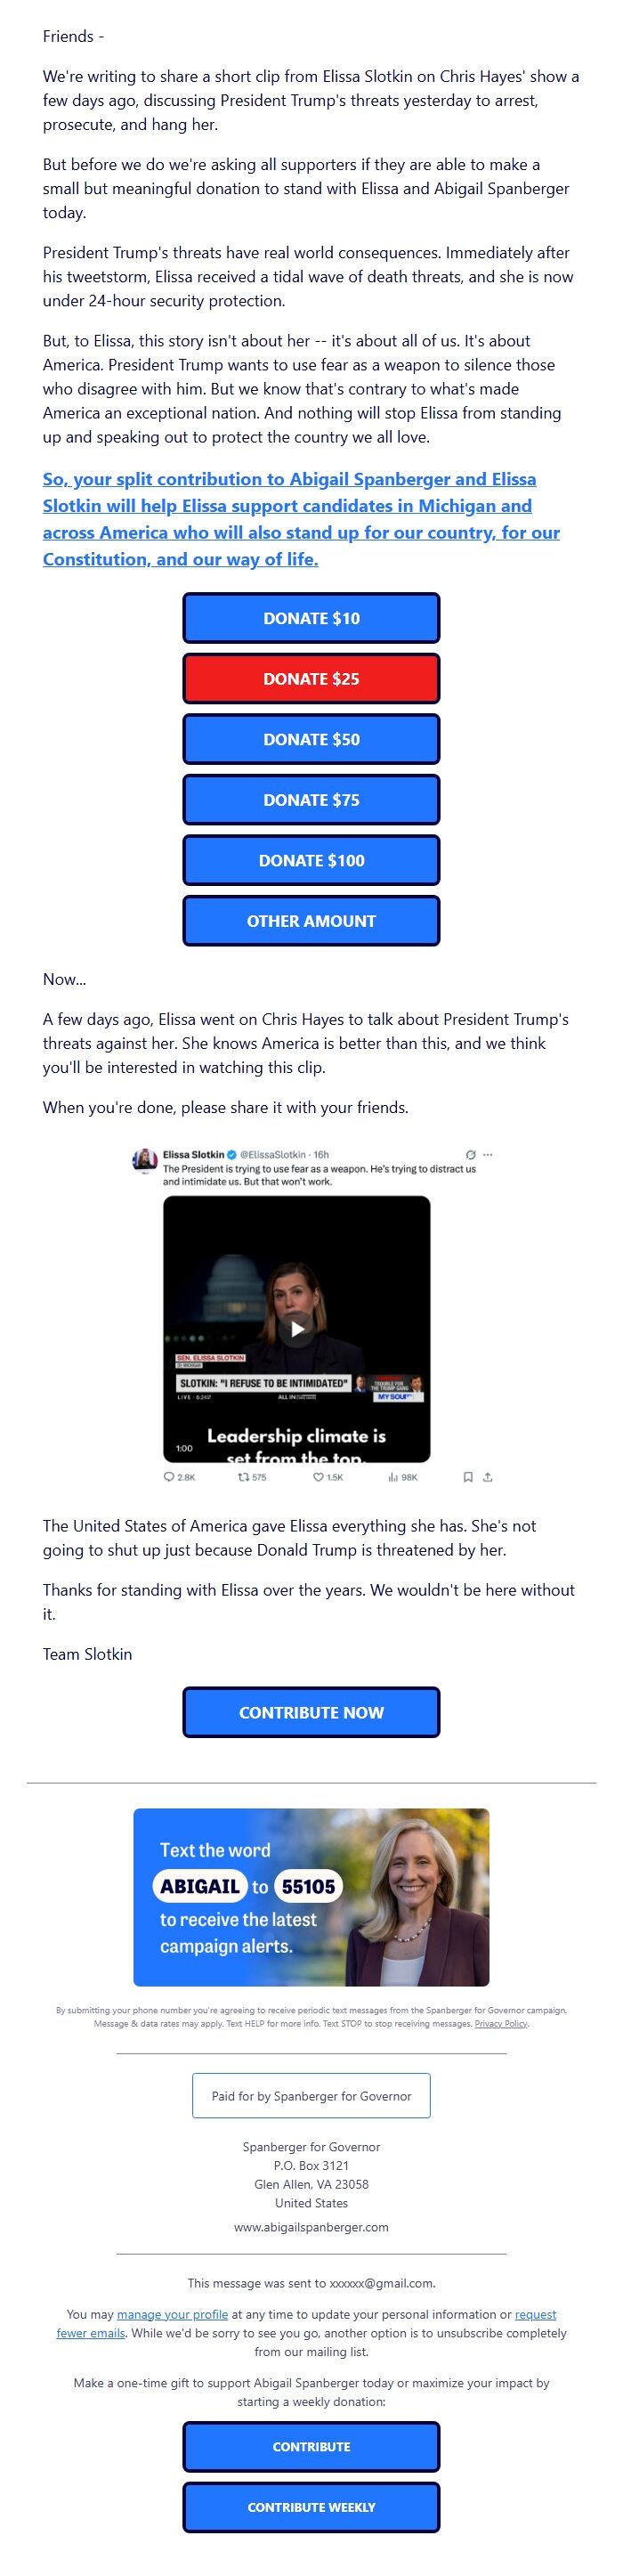Image resolution: width=623 pixels, height=2576 pixels.
Task: Click the CONTRIBUTE NOW button
Action: coord(311,1712)
